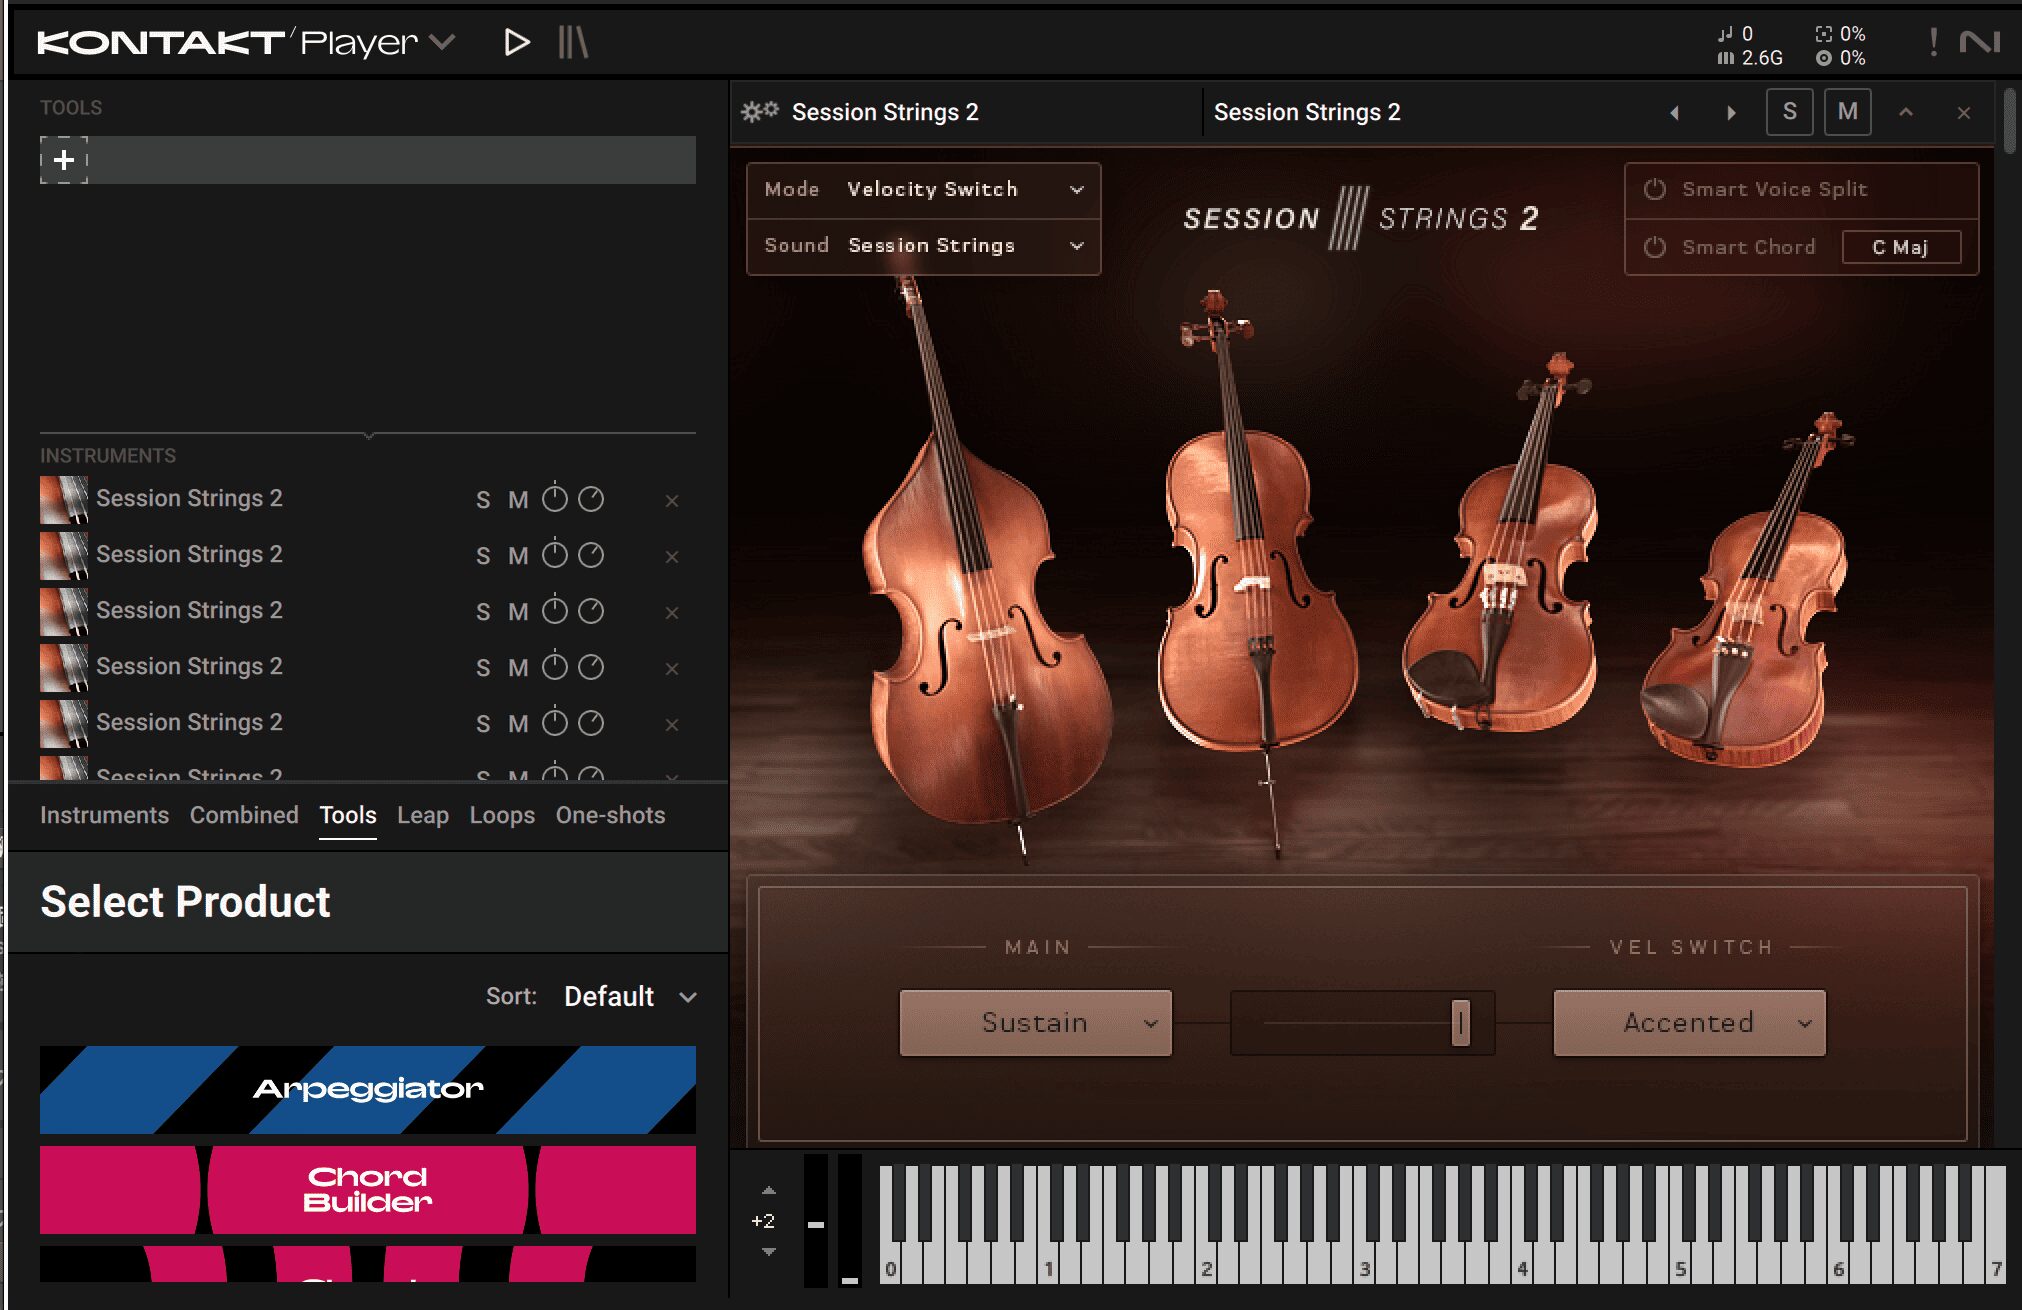The height and width of the screenshot is (1310, 2022).
Task: Toggle Smart Chord power
Action: click(1655, 247)
